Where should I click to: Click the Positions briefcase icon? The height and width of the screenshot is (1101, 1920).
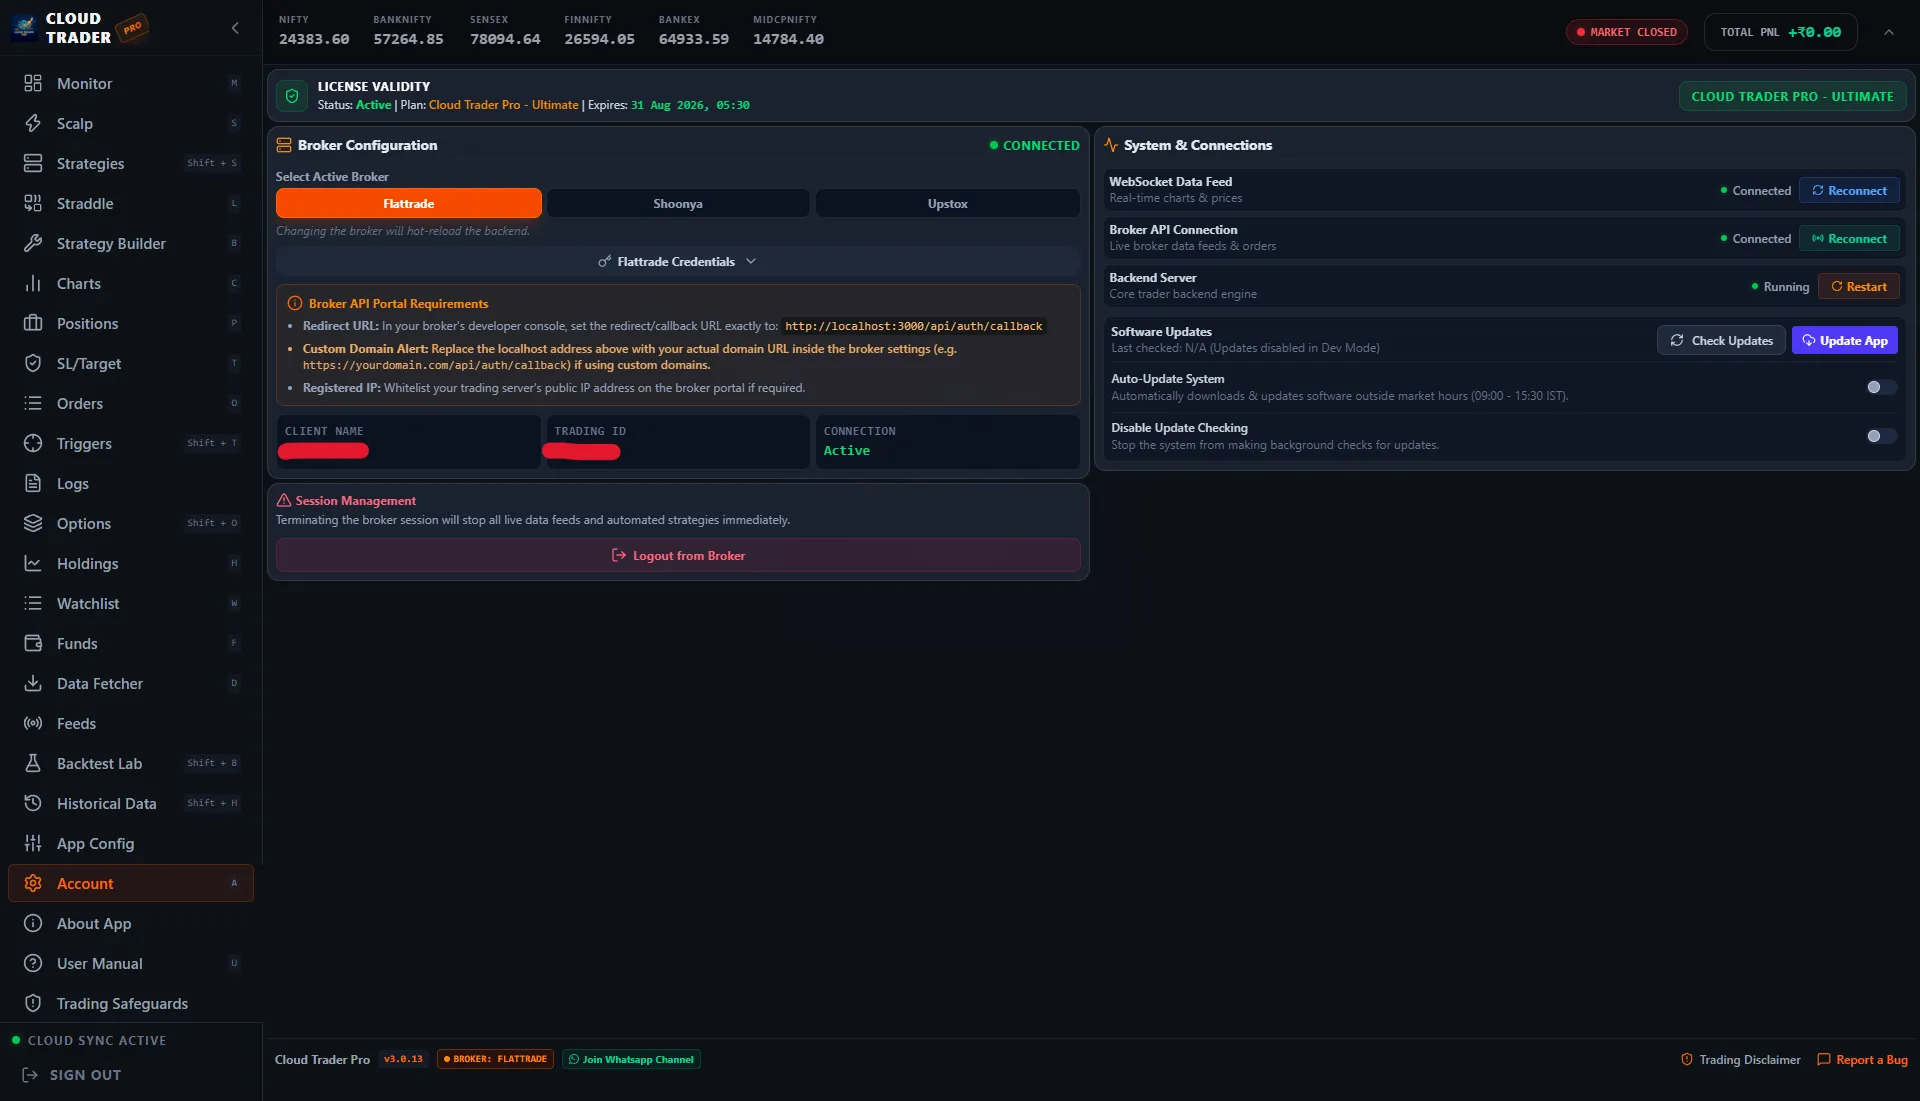(x=33, y=323)
